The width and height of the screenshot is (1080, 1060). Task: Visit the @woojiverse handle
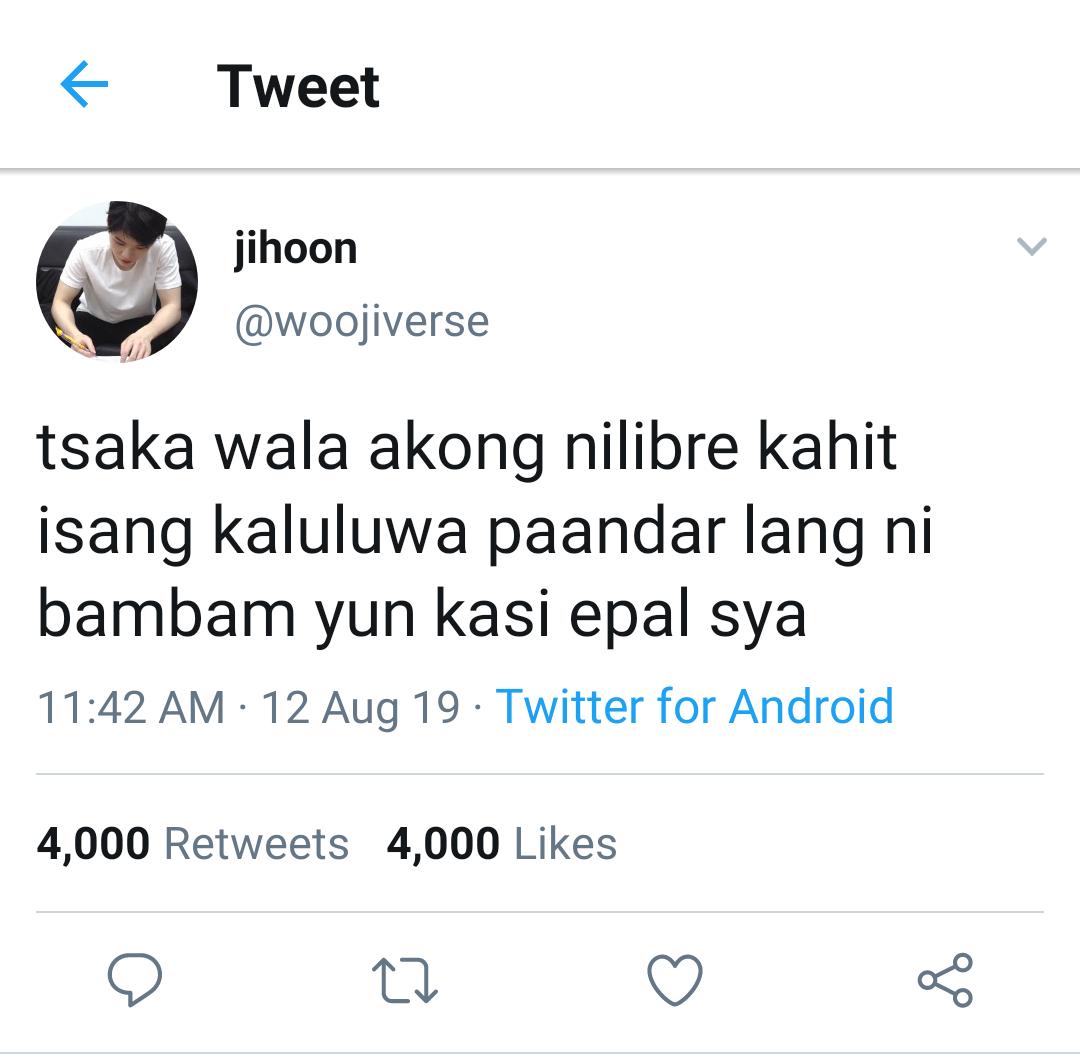coord(362,322)
